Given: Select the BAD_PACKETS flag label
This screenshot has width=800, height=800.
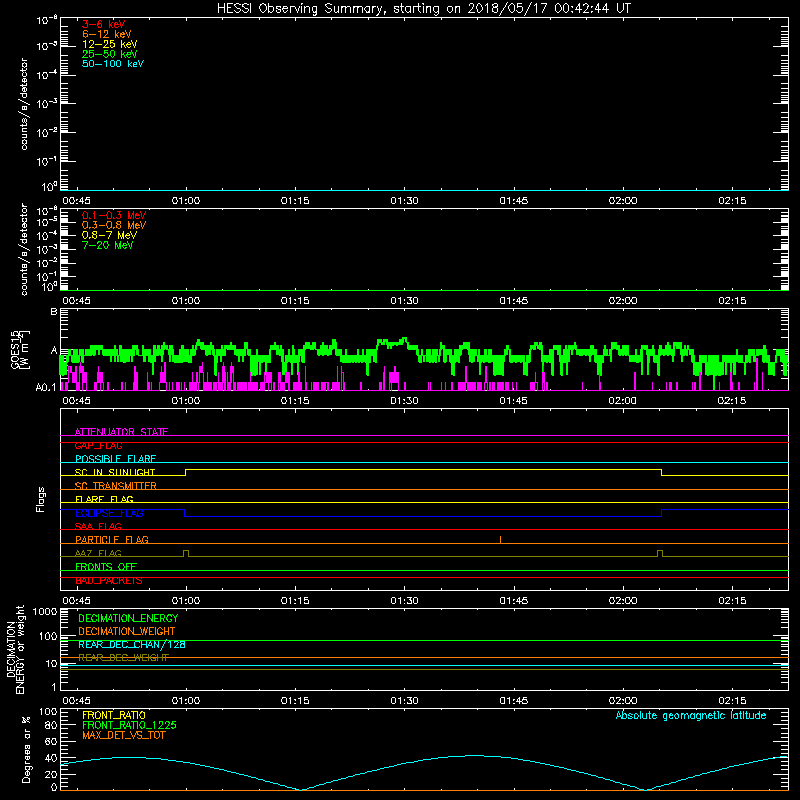Looking at the screenshot, I should (x=108, y=581).
